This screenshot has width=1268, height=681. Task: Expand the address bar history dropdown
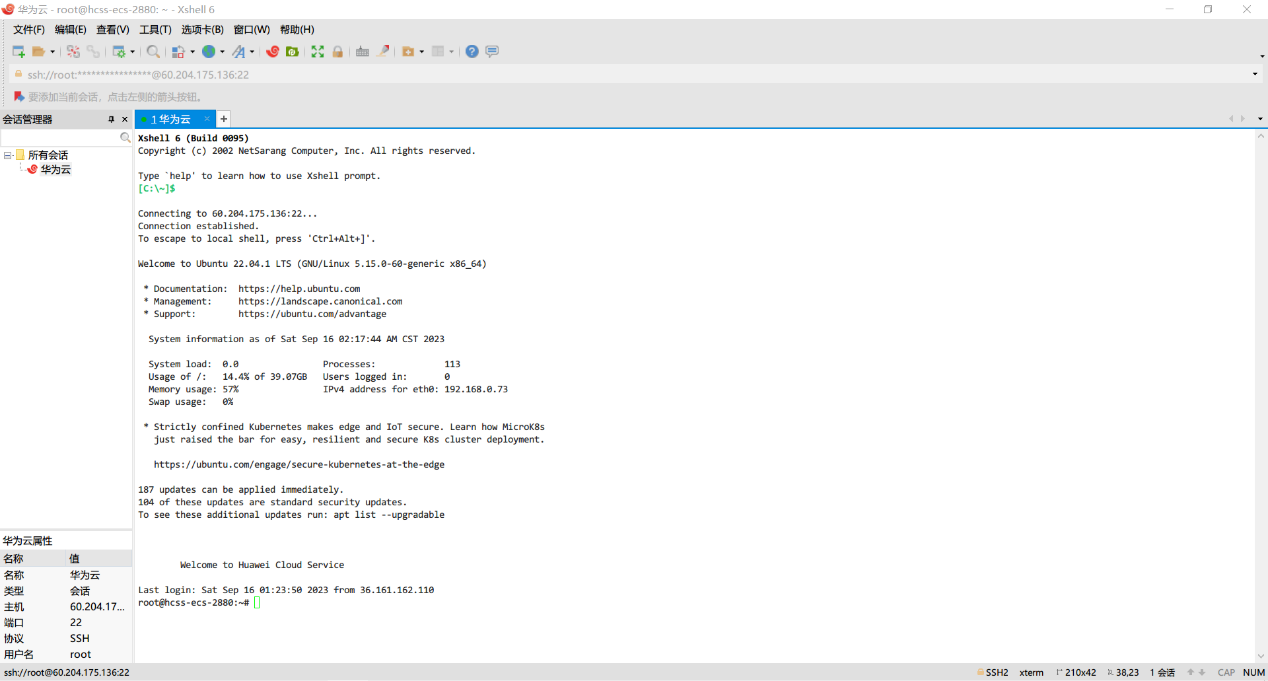click(x=1255, y=74)
